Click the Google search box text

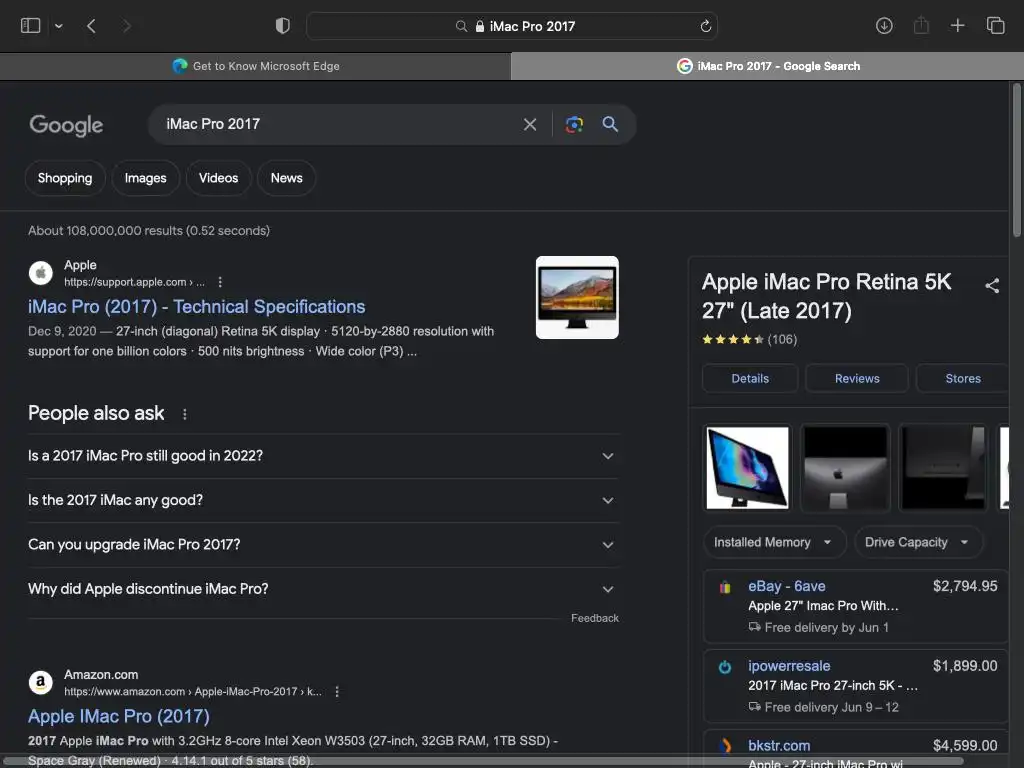pos(213,124)
